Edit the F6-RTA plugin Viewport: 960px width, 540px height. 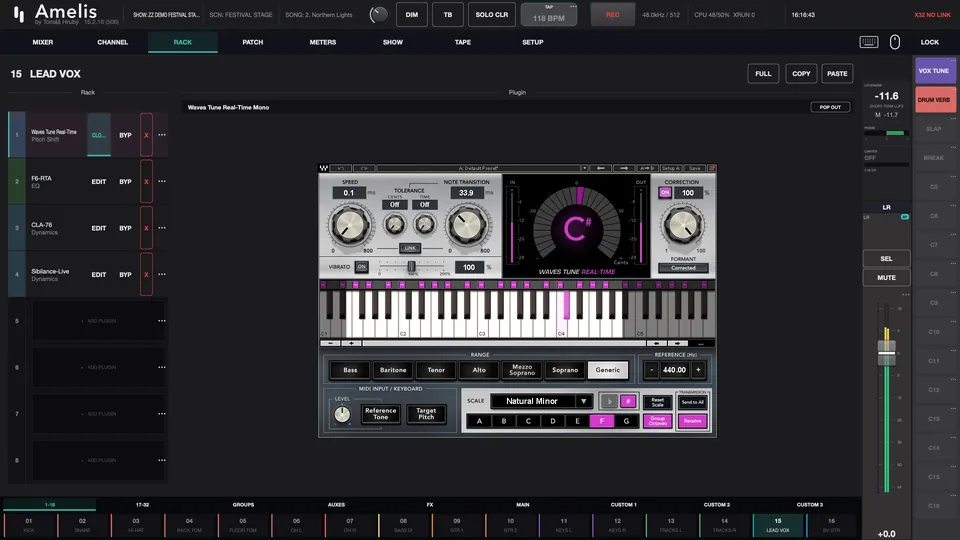coord(99,181)
